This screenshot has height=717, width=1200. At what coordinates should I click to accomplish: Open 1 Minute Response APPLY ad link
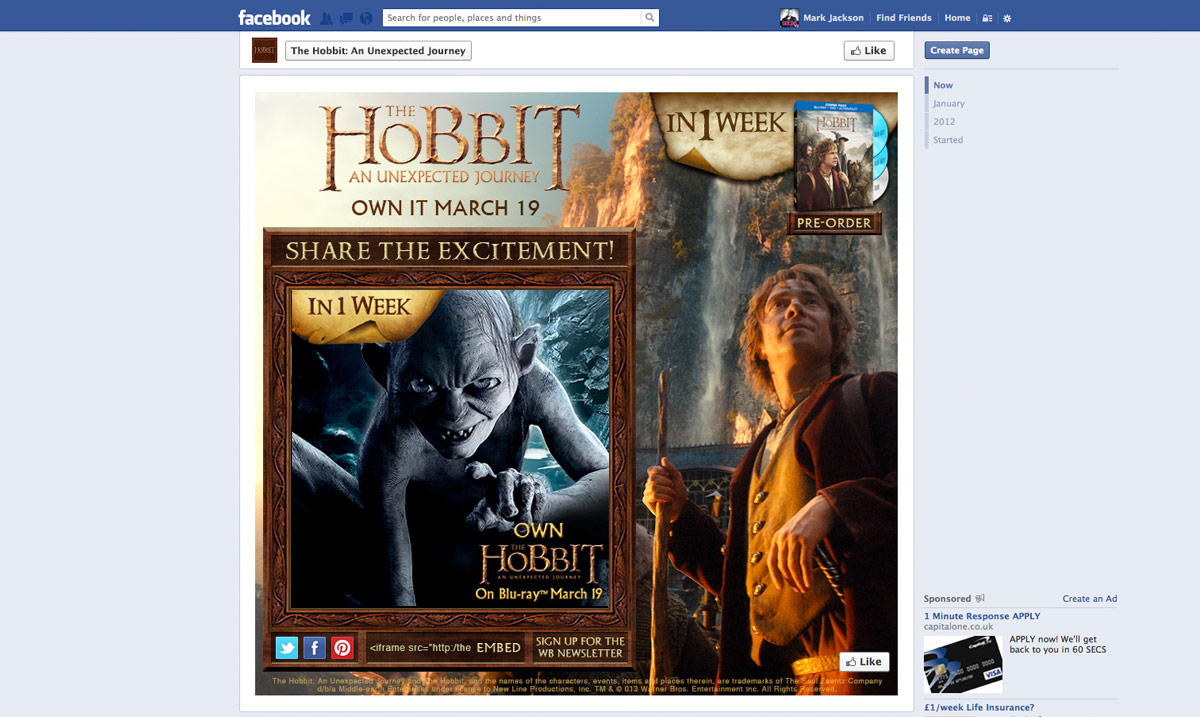tap(982, 616)
